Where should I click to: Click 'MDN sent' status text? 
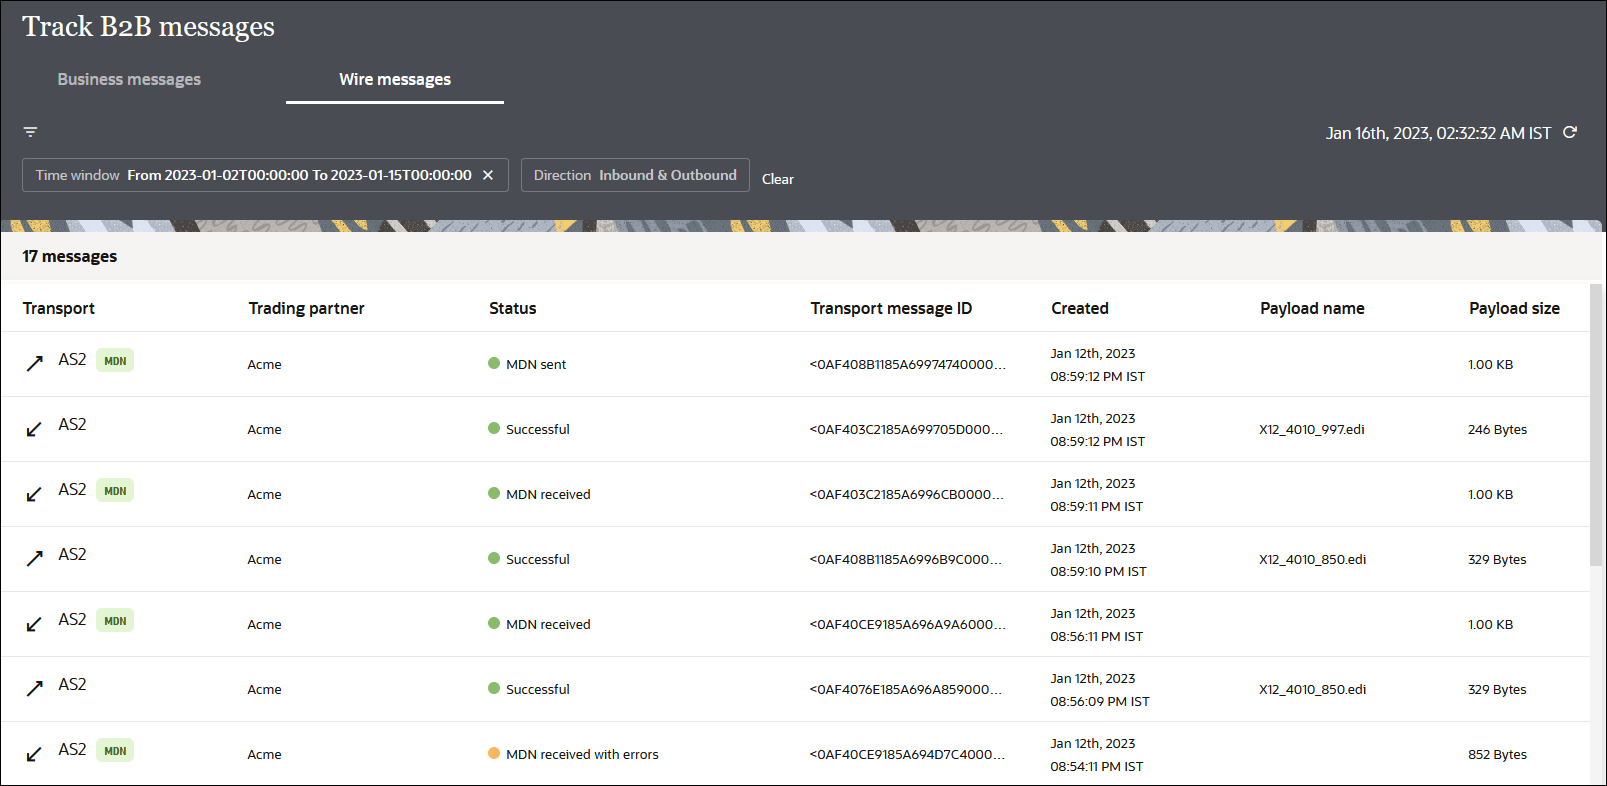pos(536,364)
